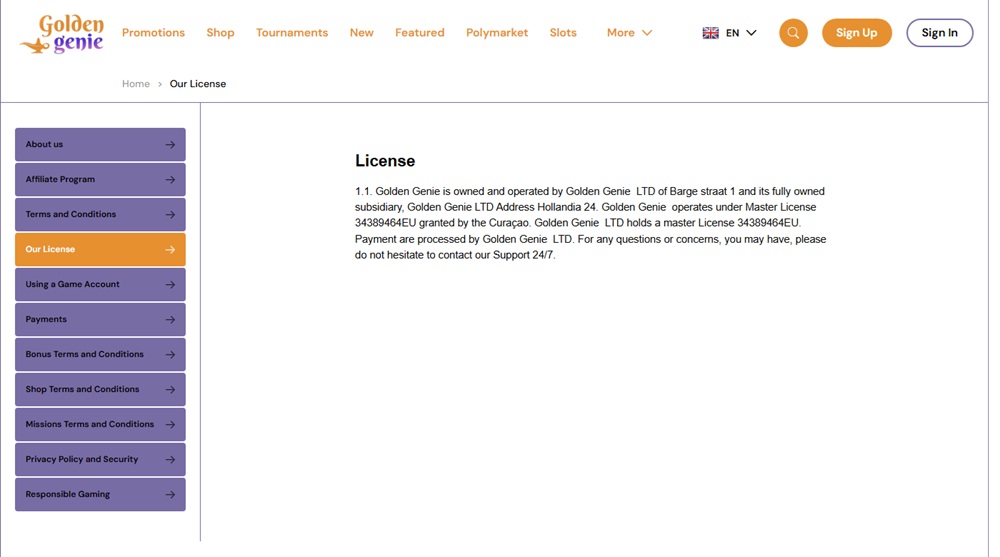This screenshot has width=1000, height=557.
Task: Click the License heading text
Action: pos(385,161)
